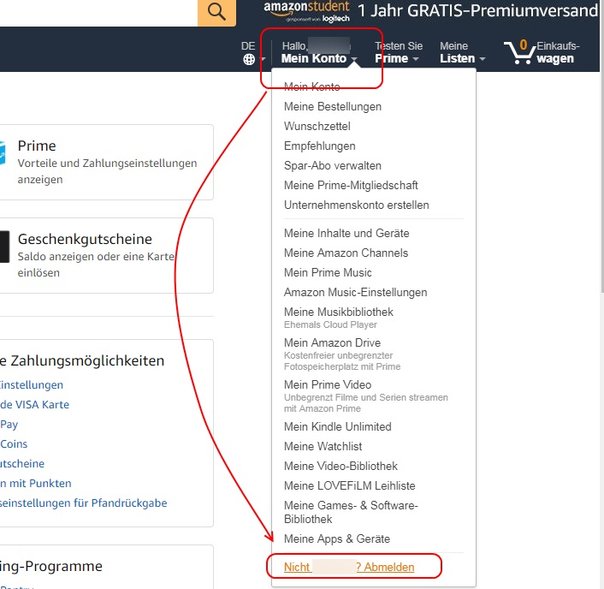Select Meine Apps & Geräte
Screen dimensions: 604x589
click(337, 539)
